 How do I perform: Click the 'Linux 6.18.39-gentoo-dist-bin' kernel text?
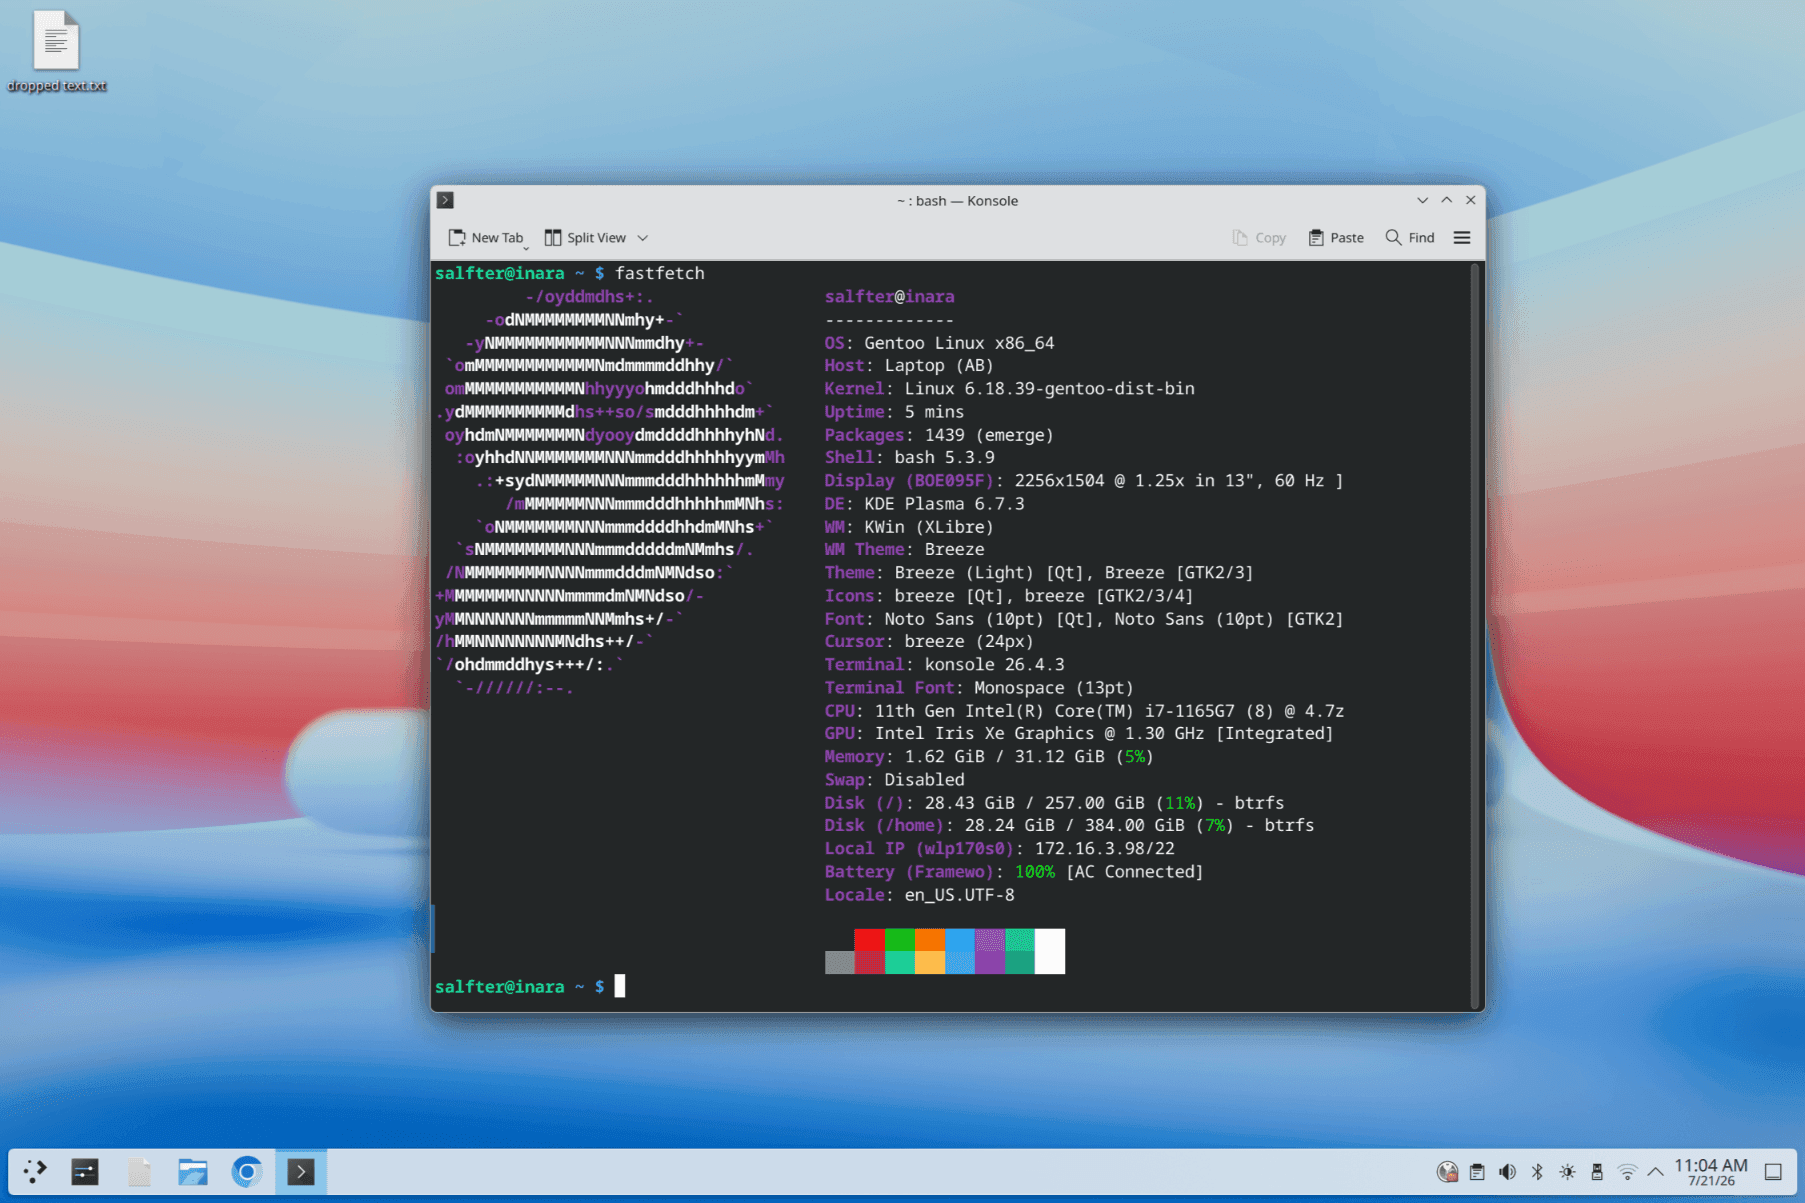pyautogui.click(x=1049, y=389)
